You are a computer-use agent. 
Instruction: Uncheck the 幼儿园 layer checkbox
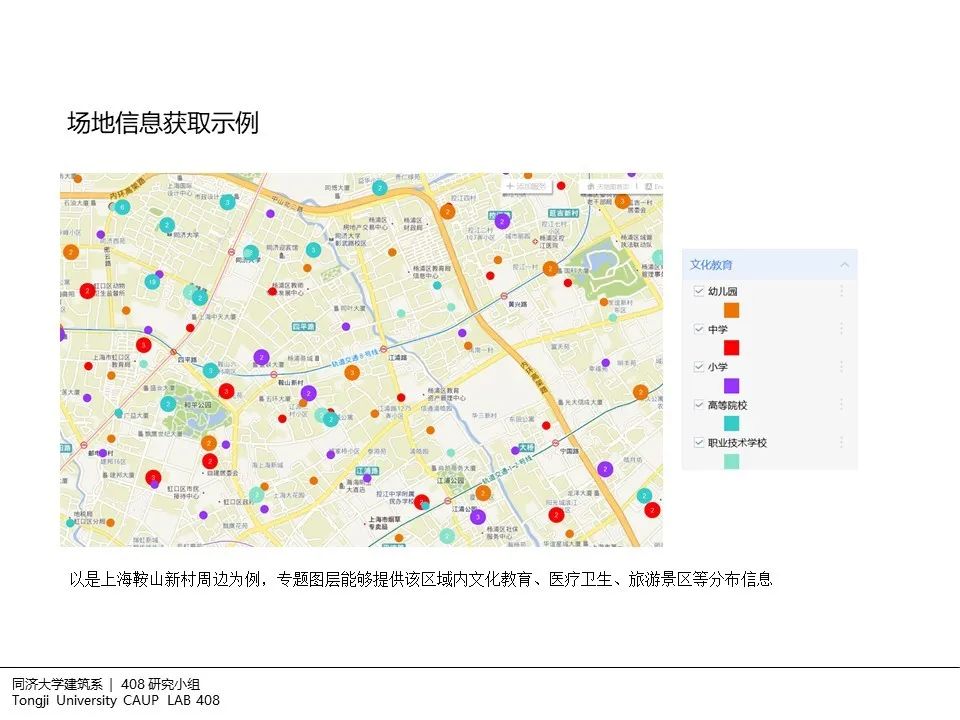tap(699, 291)
